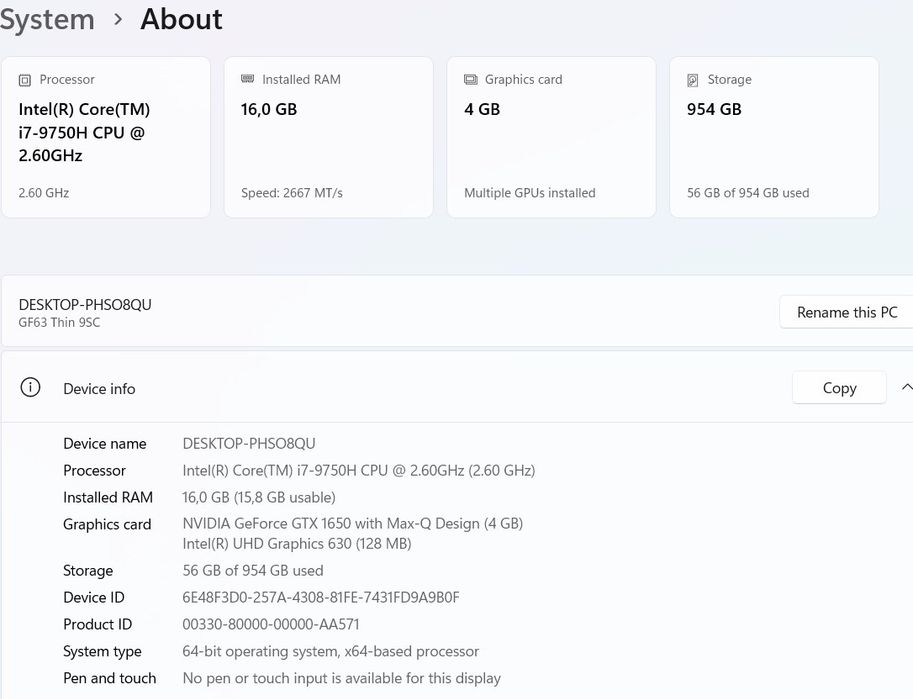Viewport: 913px width, 699px height.
Task: Click the Device name row label
Action: pos(105,444)
